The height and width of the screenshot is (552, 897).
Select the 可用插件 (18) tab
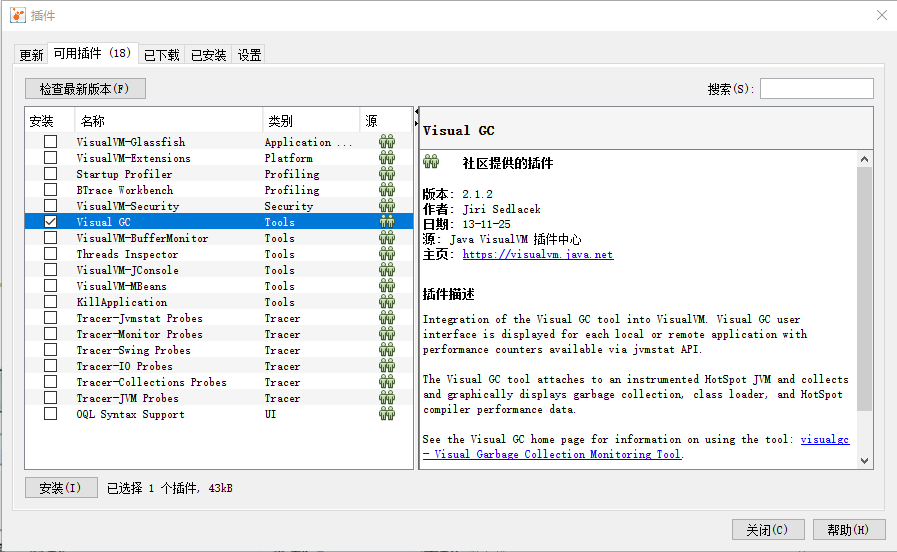[x=93, y=53]
